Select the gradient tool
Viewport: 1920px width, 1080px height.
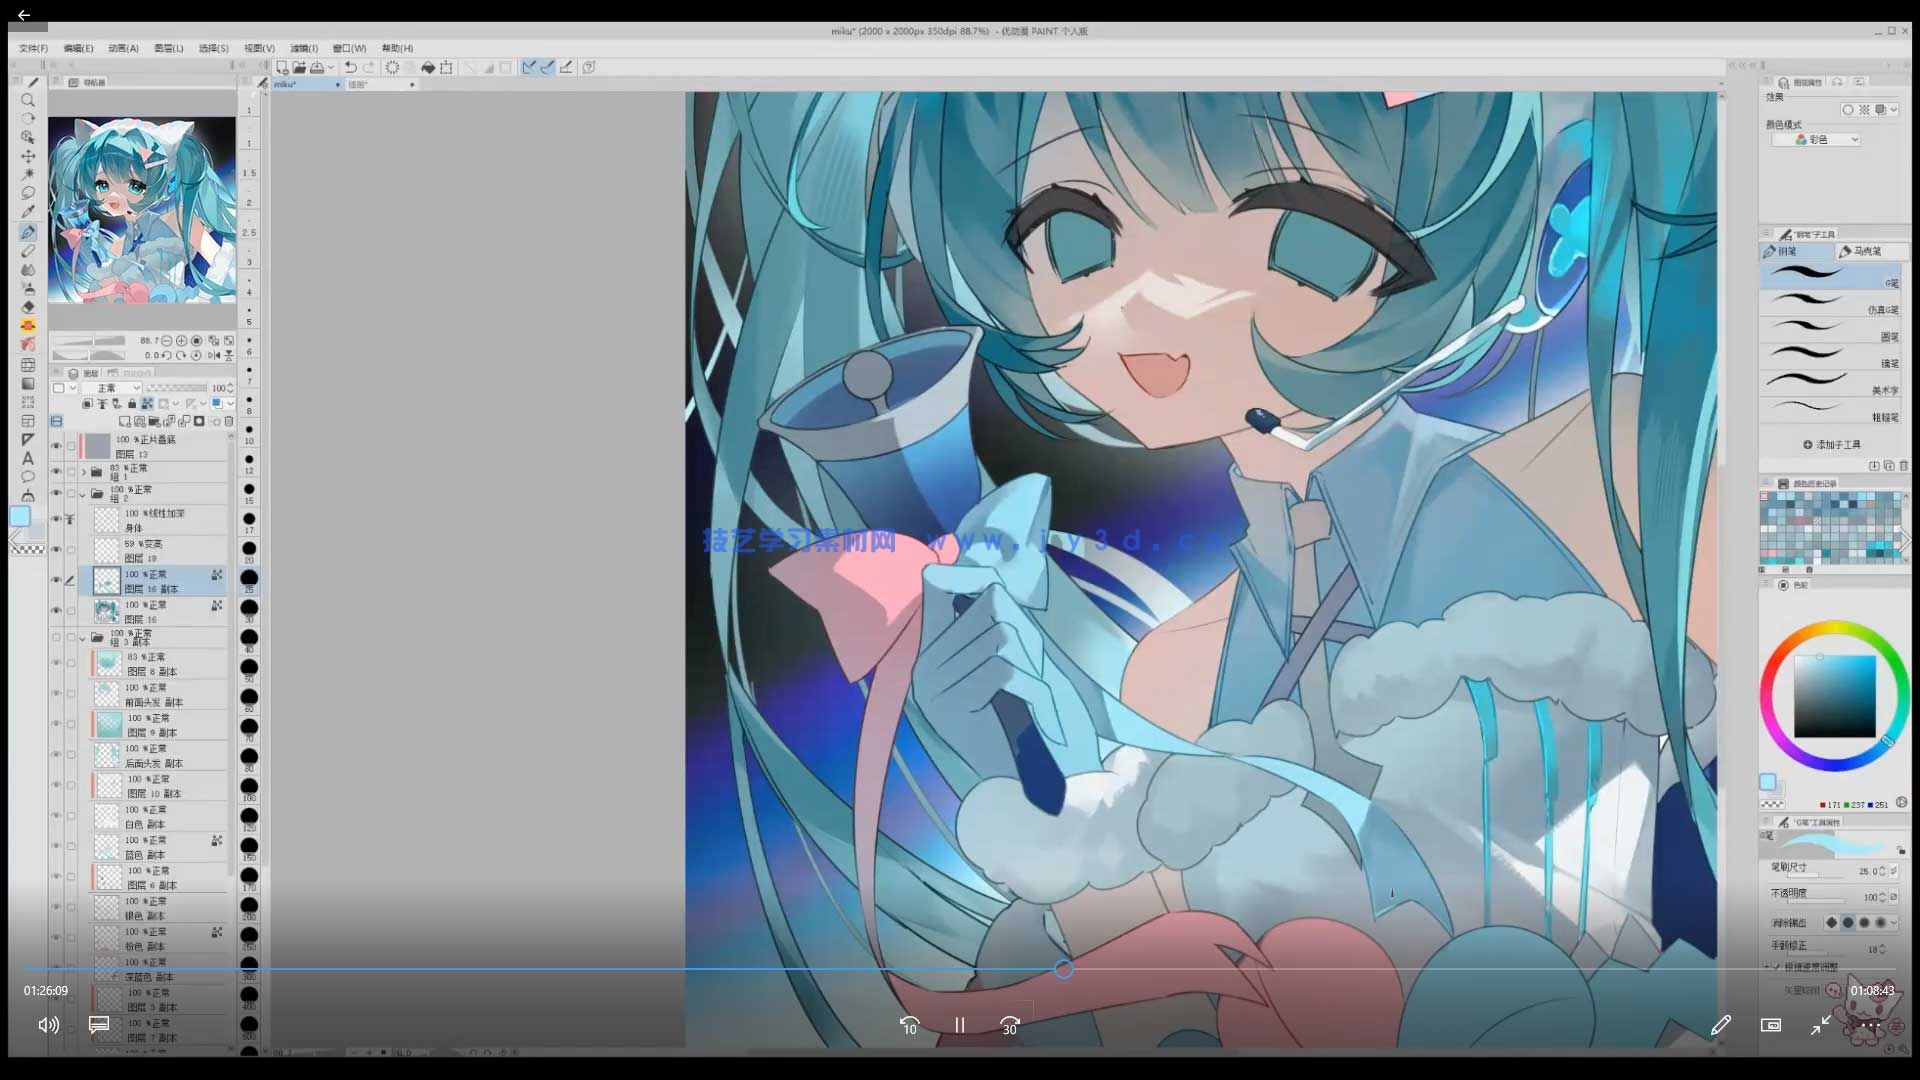click(x=28, y=383)
